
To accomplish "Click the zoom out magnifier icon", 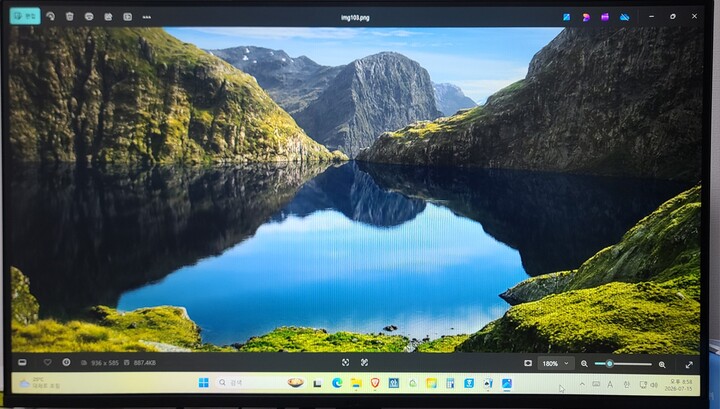I will click(x=584, y=364).
